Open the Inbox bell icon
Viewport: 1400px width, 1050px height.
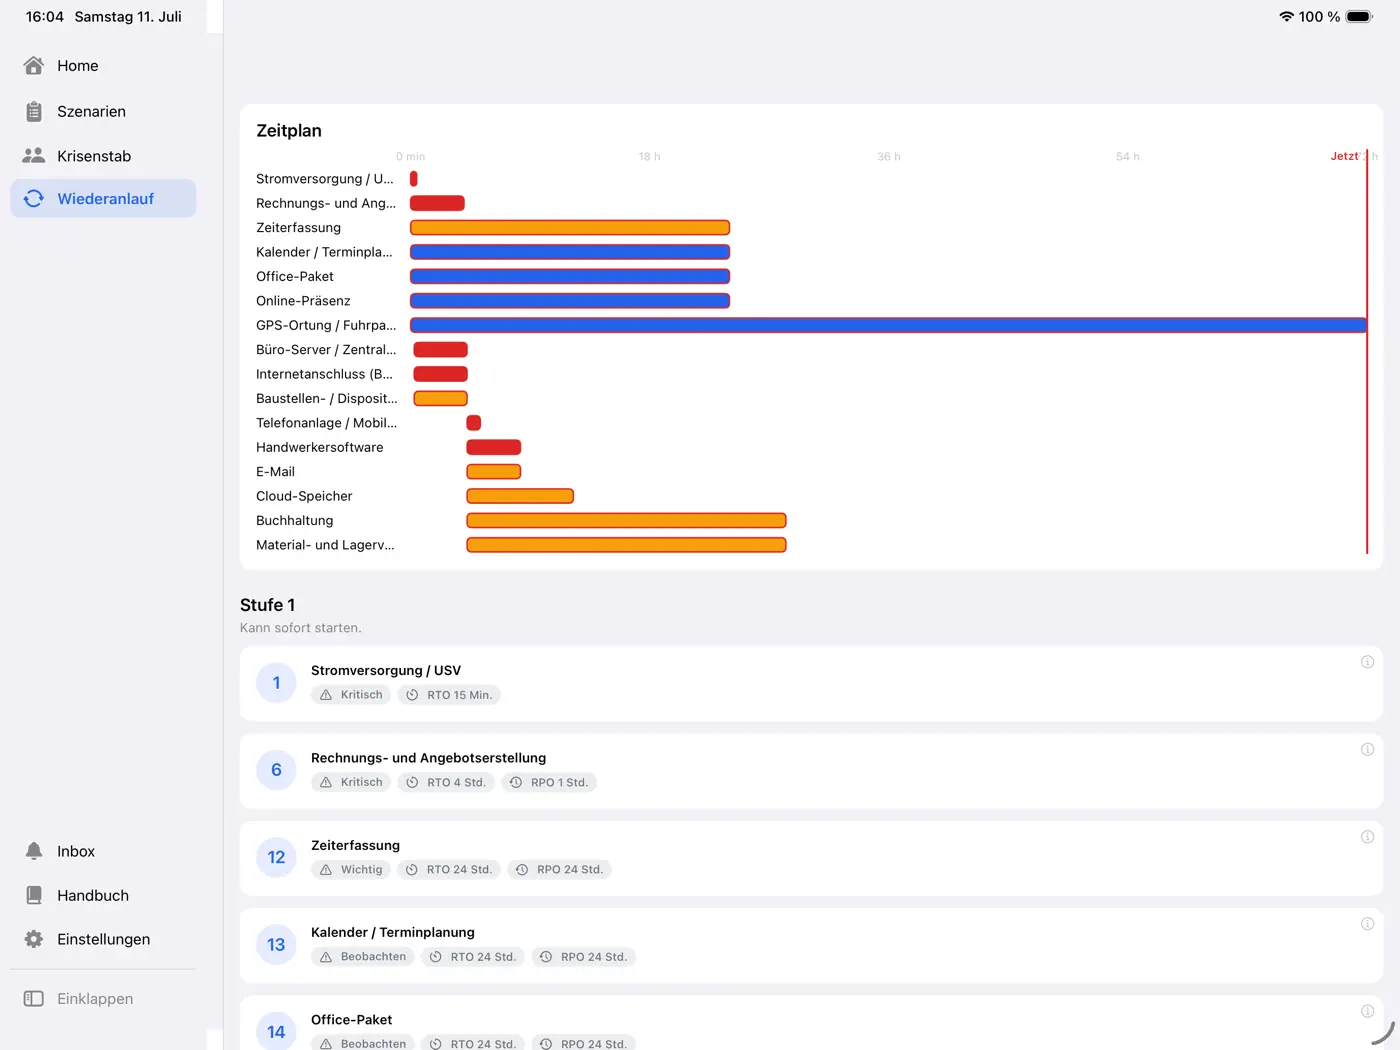click(x=34, y=851)
